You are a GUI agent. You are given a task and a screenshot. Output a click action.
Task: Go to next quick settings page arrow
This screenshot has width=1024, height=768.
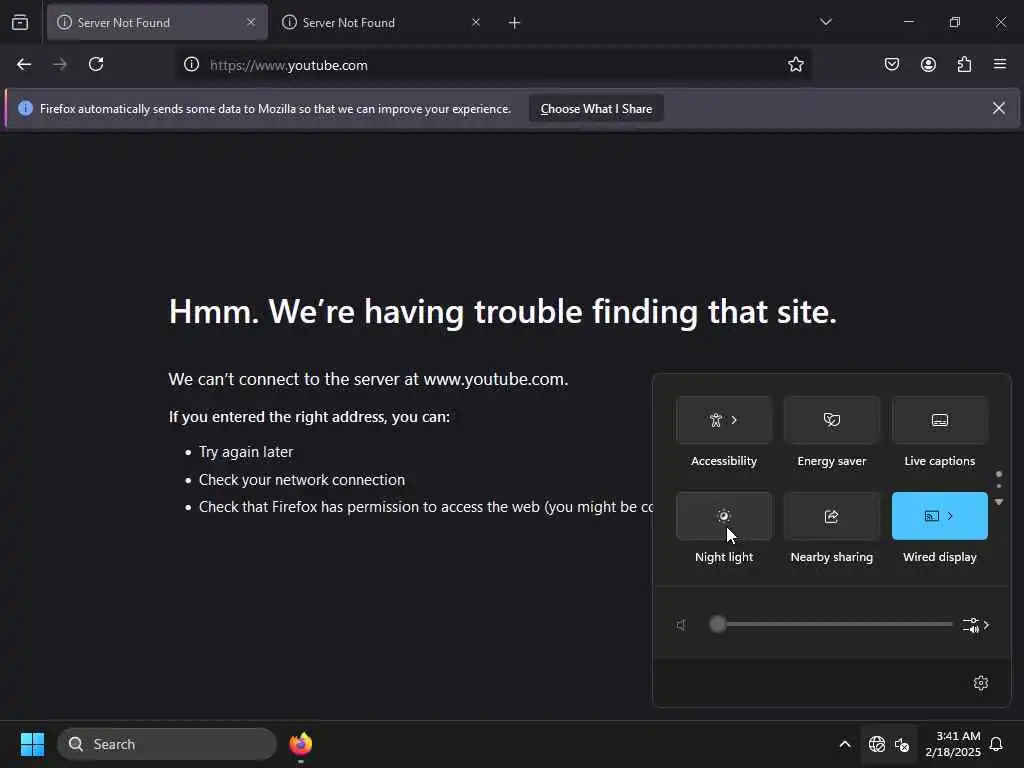pos(999,502)
